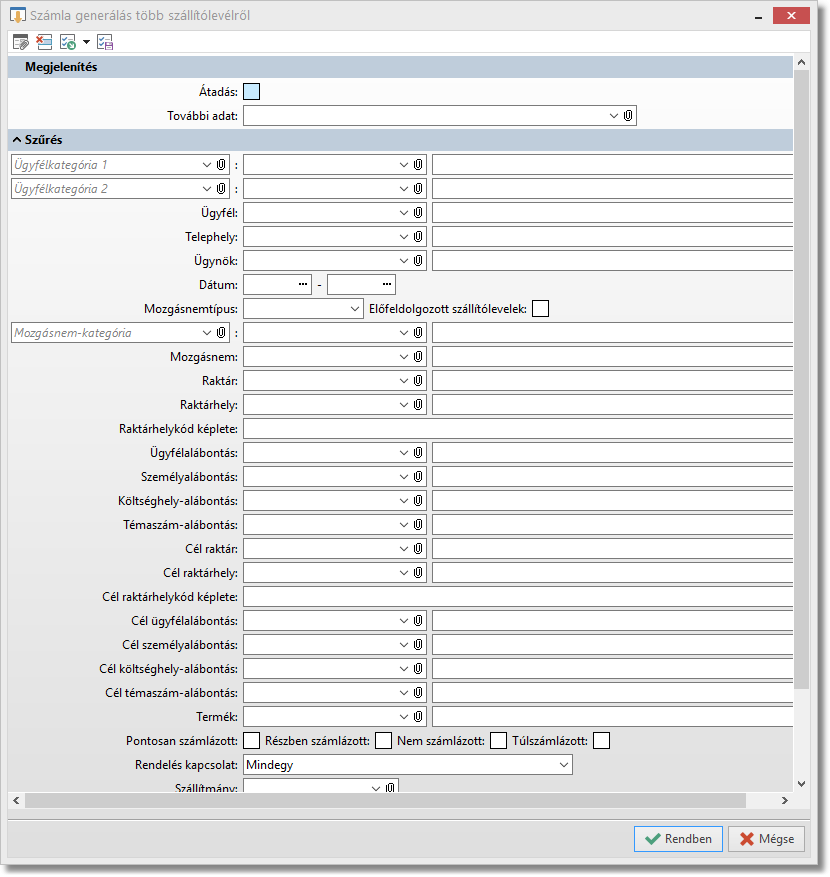Click paperclip icon beside További adat field
Screen dimensions: 830x877
click(x=628, y=116)
